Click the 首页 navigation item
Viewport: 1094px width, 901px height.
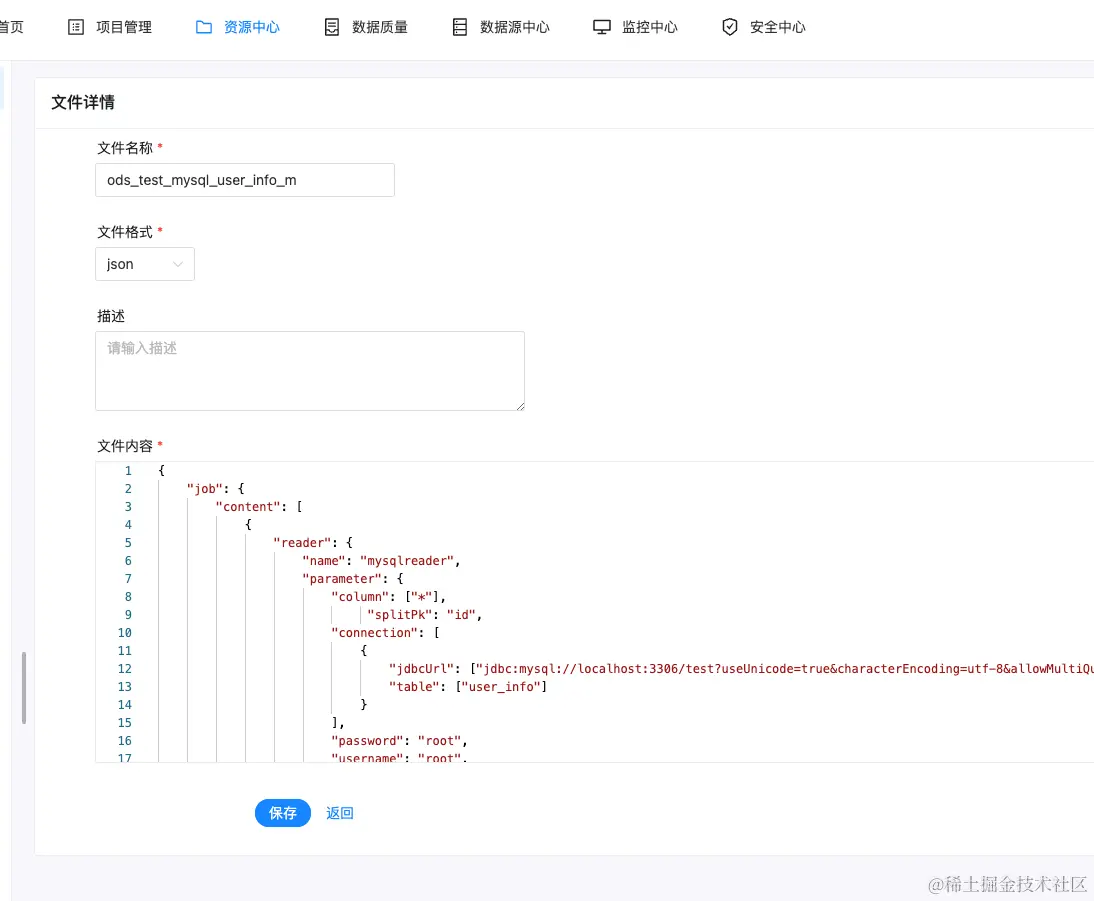(12, 27)
